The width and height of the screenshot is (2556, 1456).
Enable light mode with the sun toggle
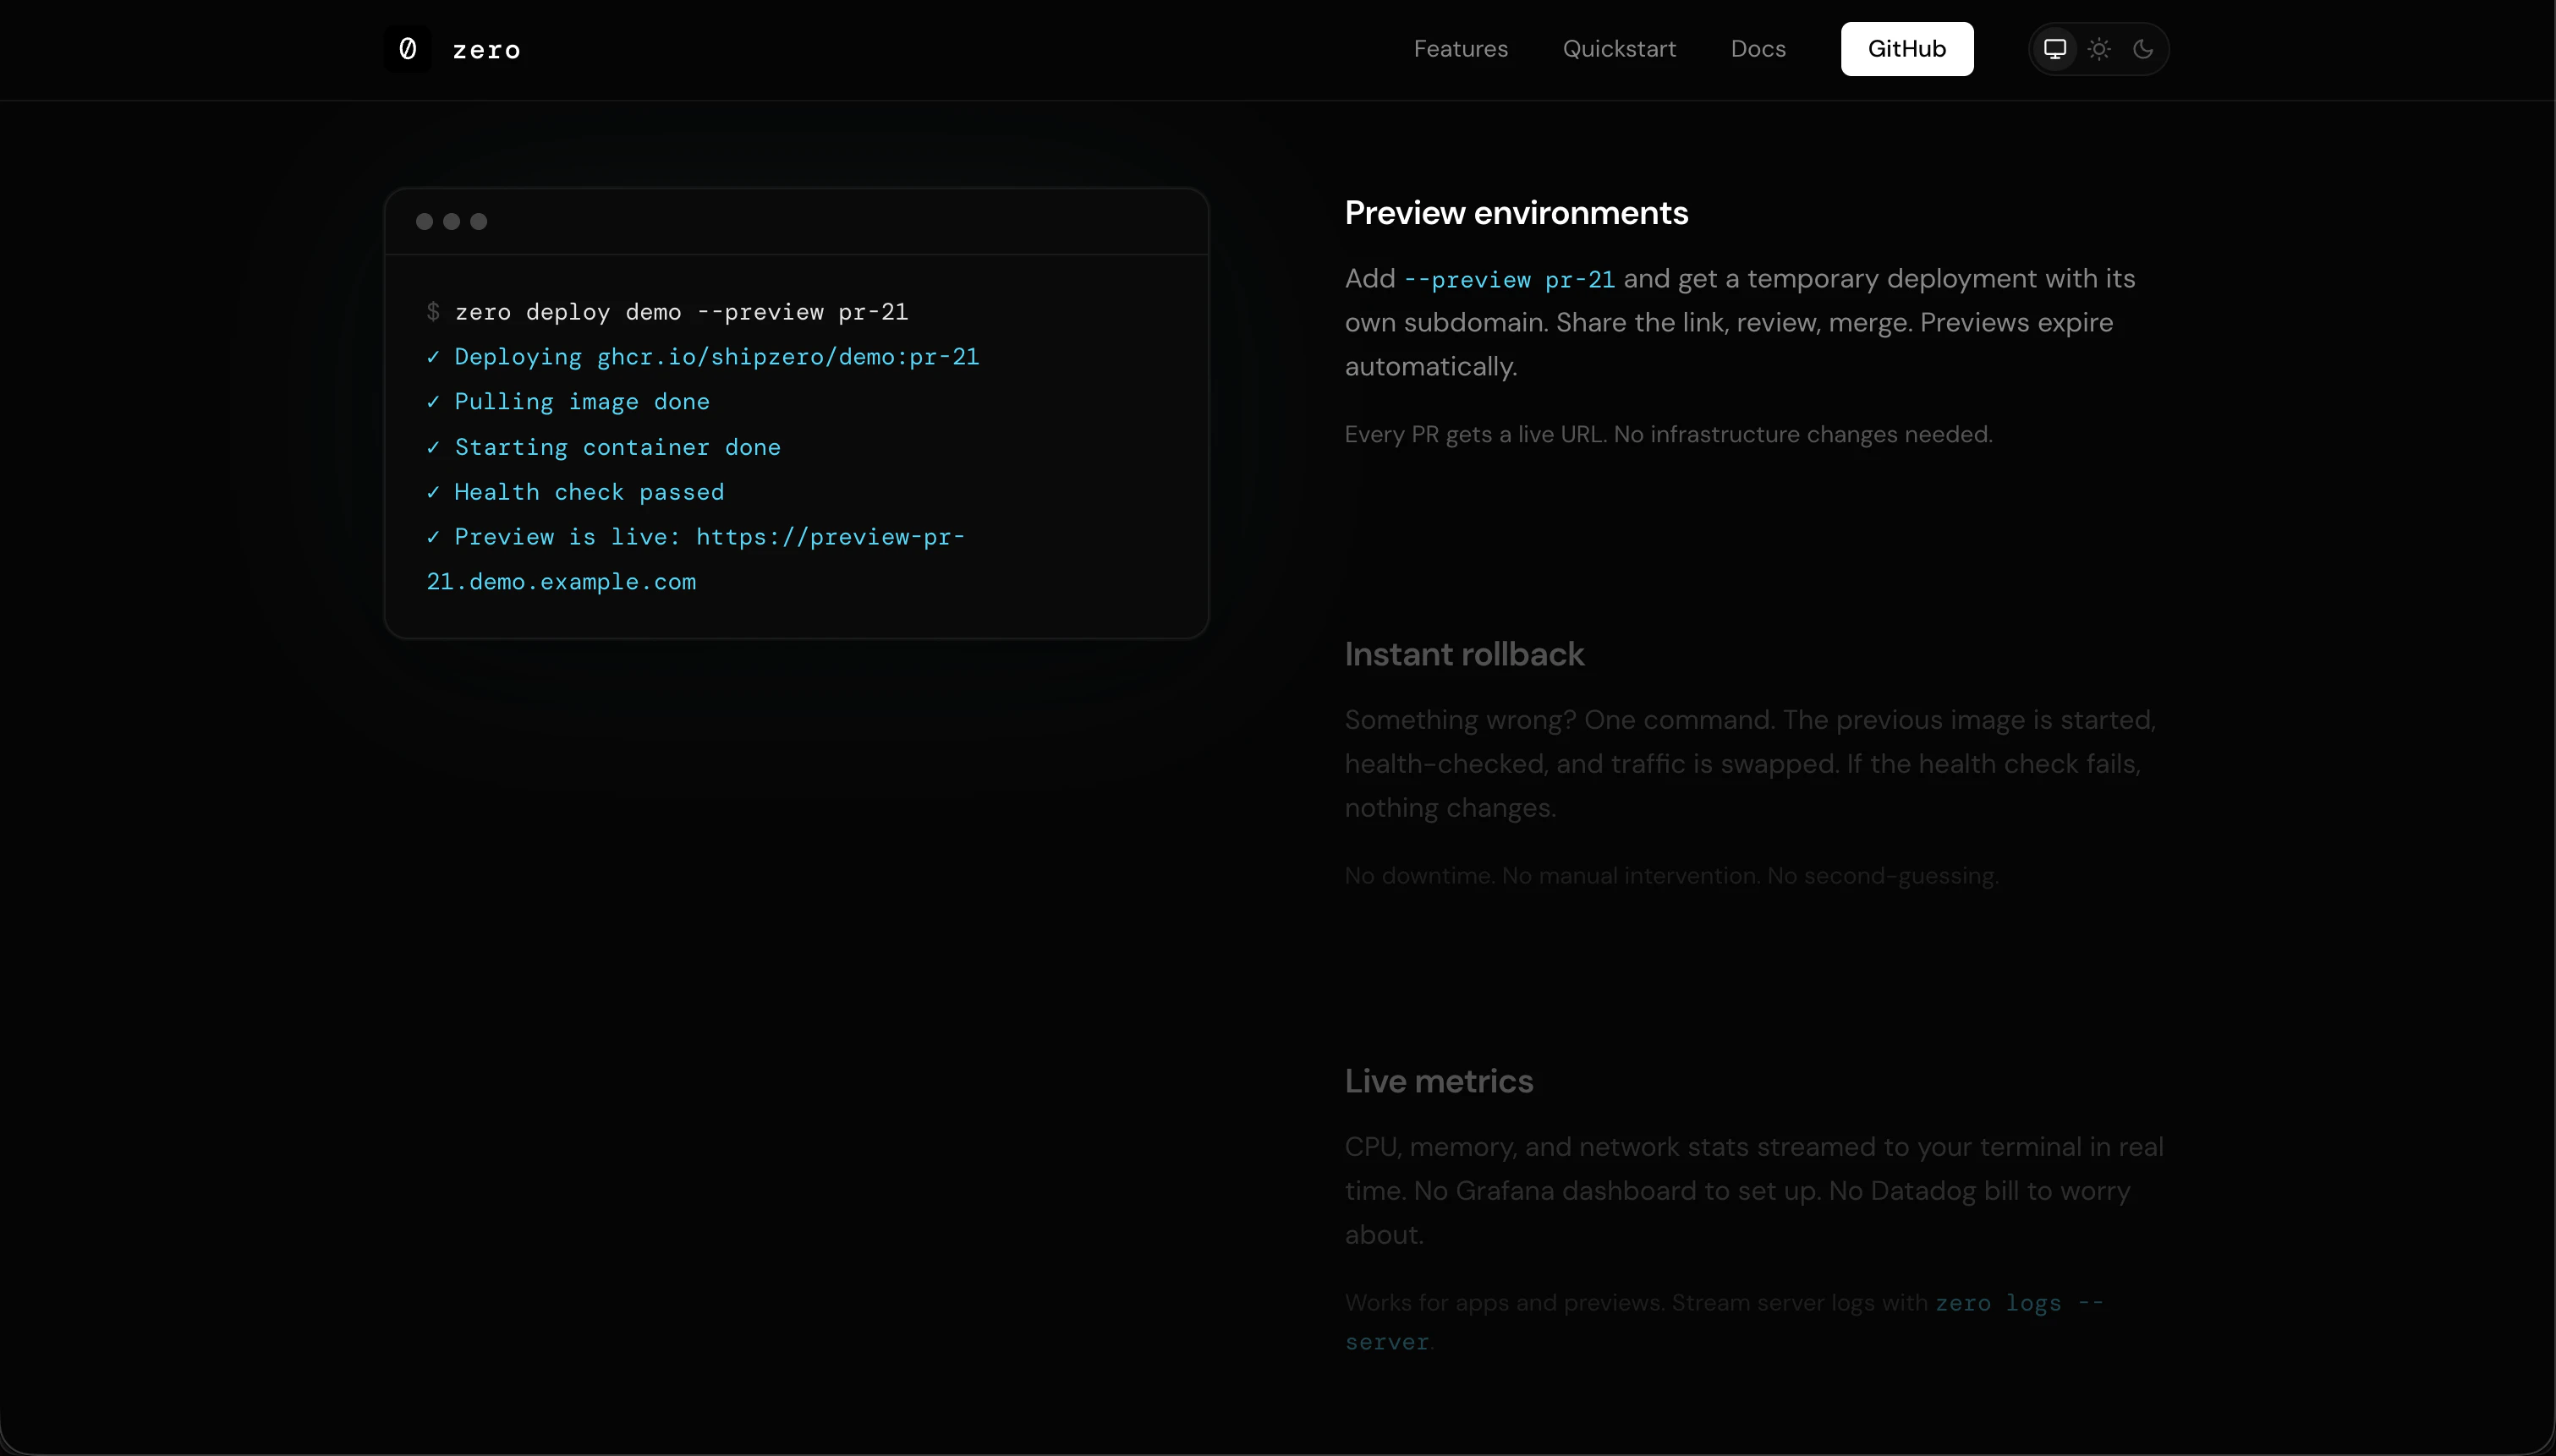2098,48
